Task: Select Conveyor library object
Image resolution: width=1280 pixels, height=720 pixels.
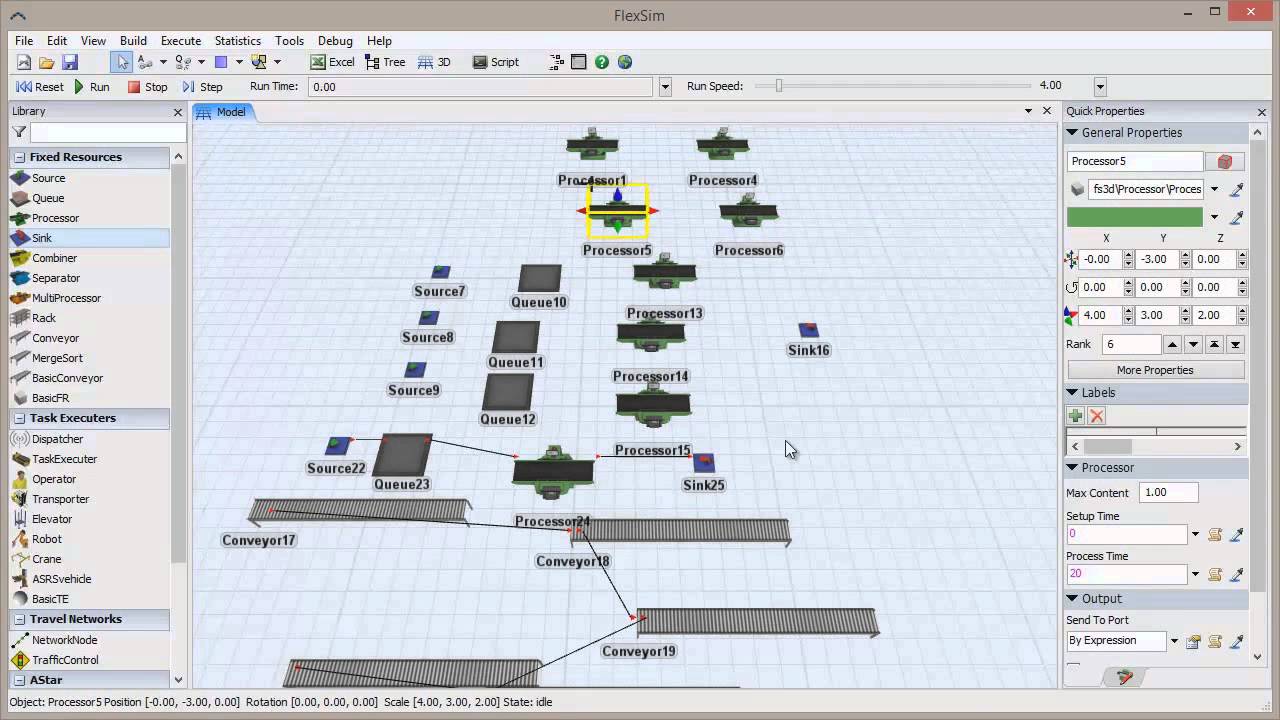Action: 55,338
